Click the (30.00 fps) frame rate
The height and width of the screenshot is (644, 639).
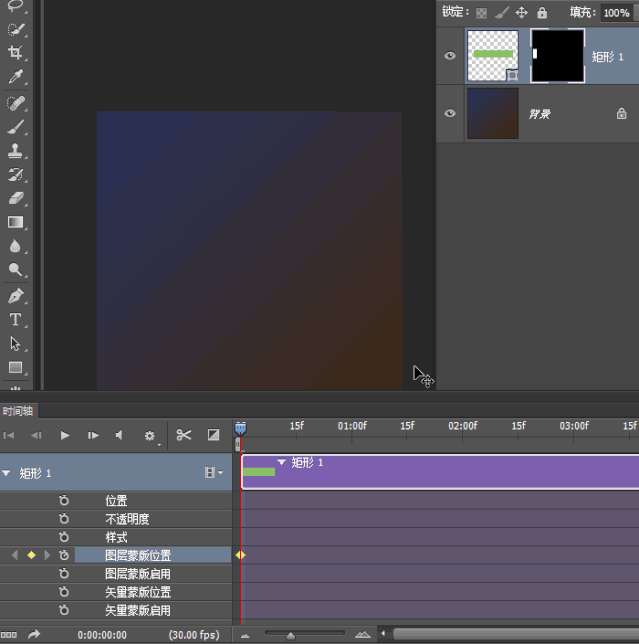click(194, 635)
